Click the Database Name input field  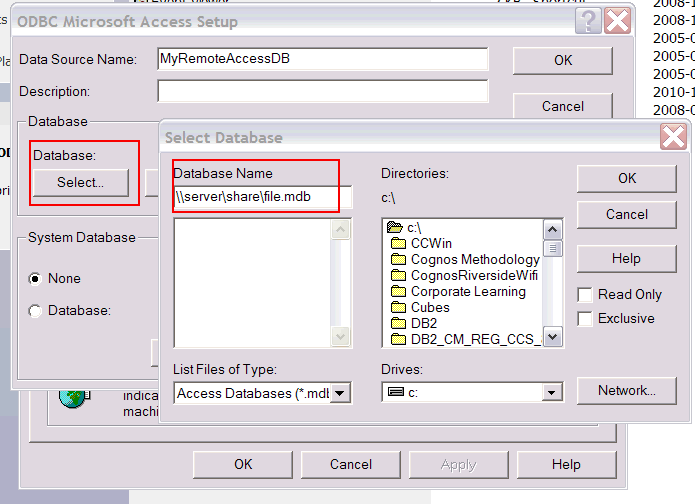coord(262,197)
